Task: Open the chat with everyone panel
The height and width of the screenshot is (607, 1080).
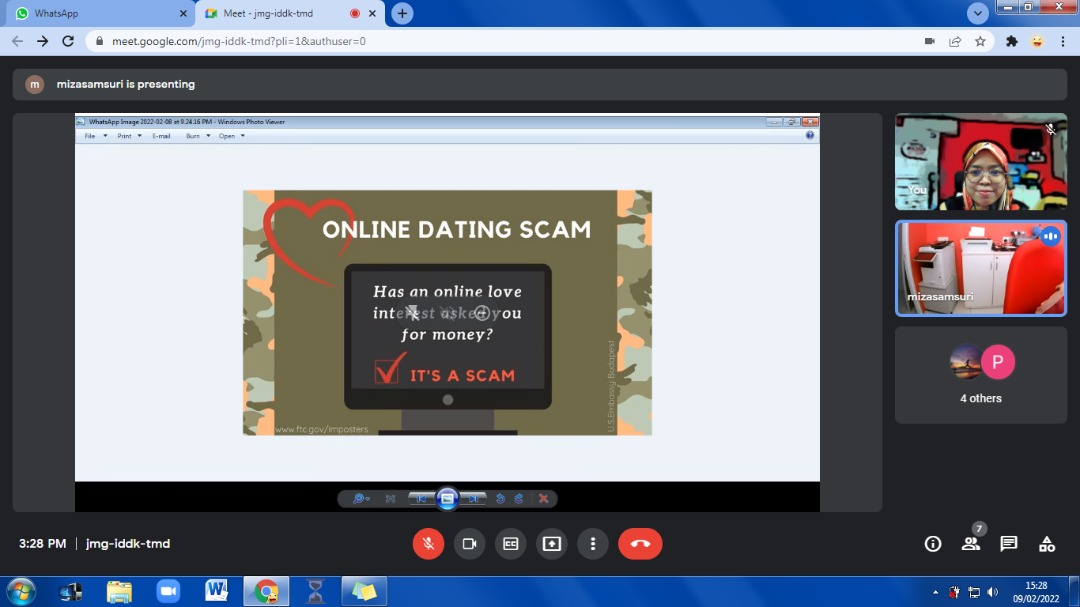Action: tap(1009, 544)
